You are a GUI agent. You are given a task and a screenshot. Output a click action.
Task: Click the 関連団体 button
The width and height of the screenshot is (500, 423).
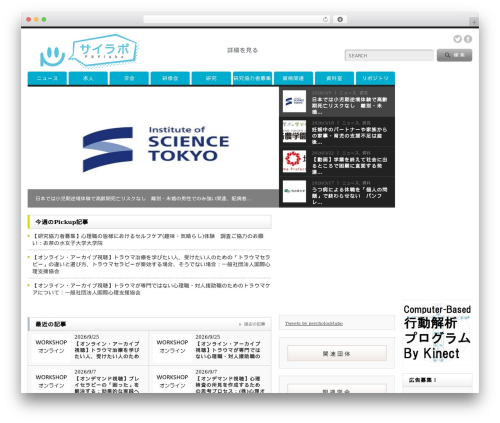[x=337, y=353]
